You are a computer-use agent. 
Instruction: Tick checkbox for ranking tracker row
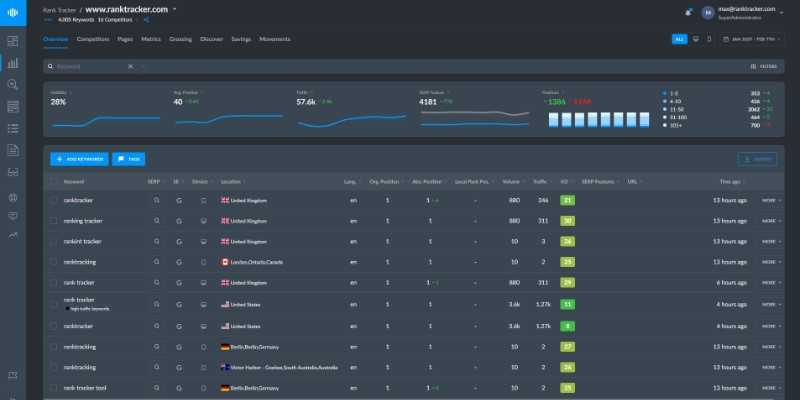[x=54, y=221]
